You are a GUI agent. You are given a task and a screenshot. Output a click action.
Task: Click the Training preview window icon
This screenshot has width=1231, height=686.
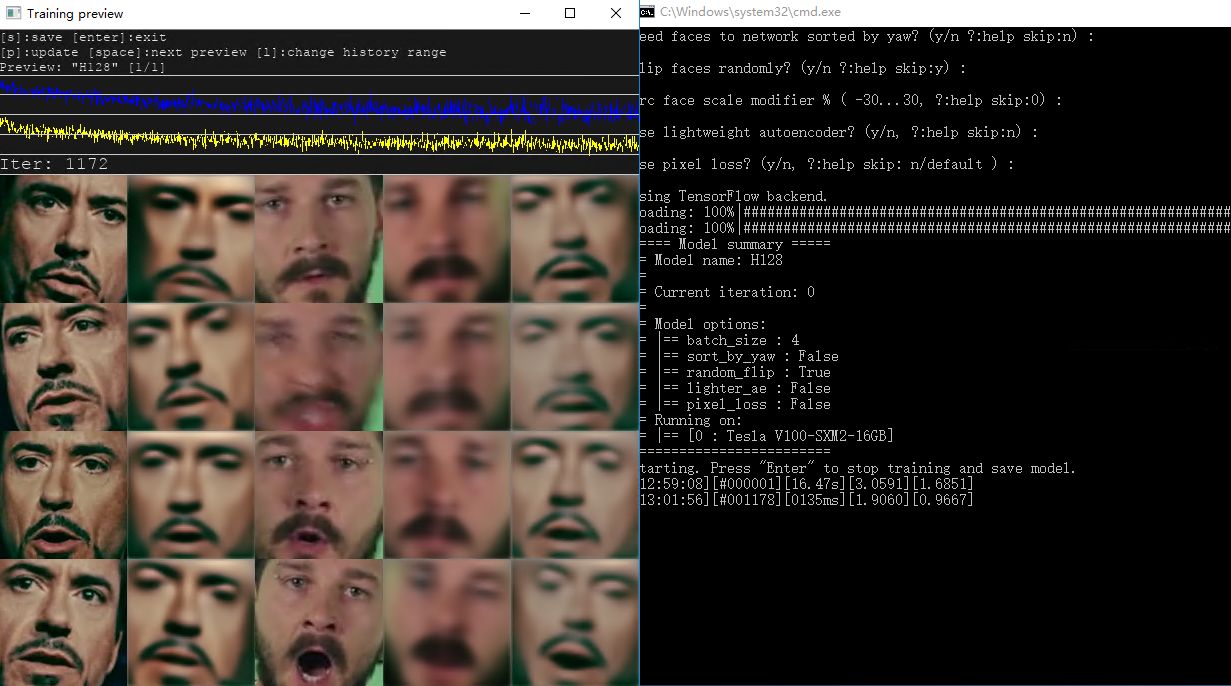click(x=12, y=13)
